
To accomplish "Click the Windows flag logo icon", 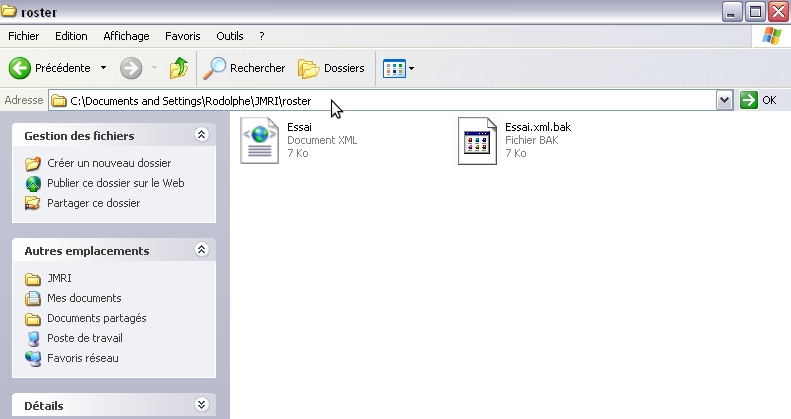I will click(x=771, y=36).
